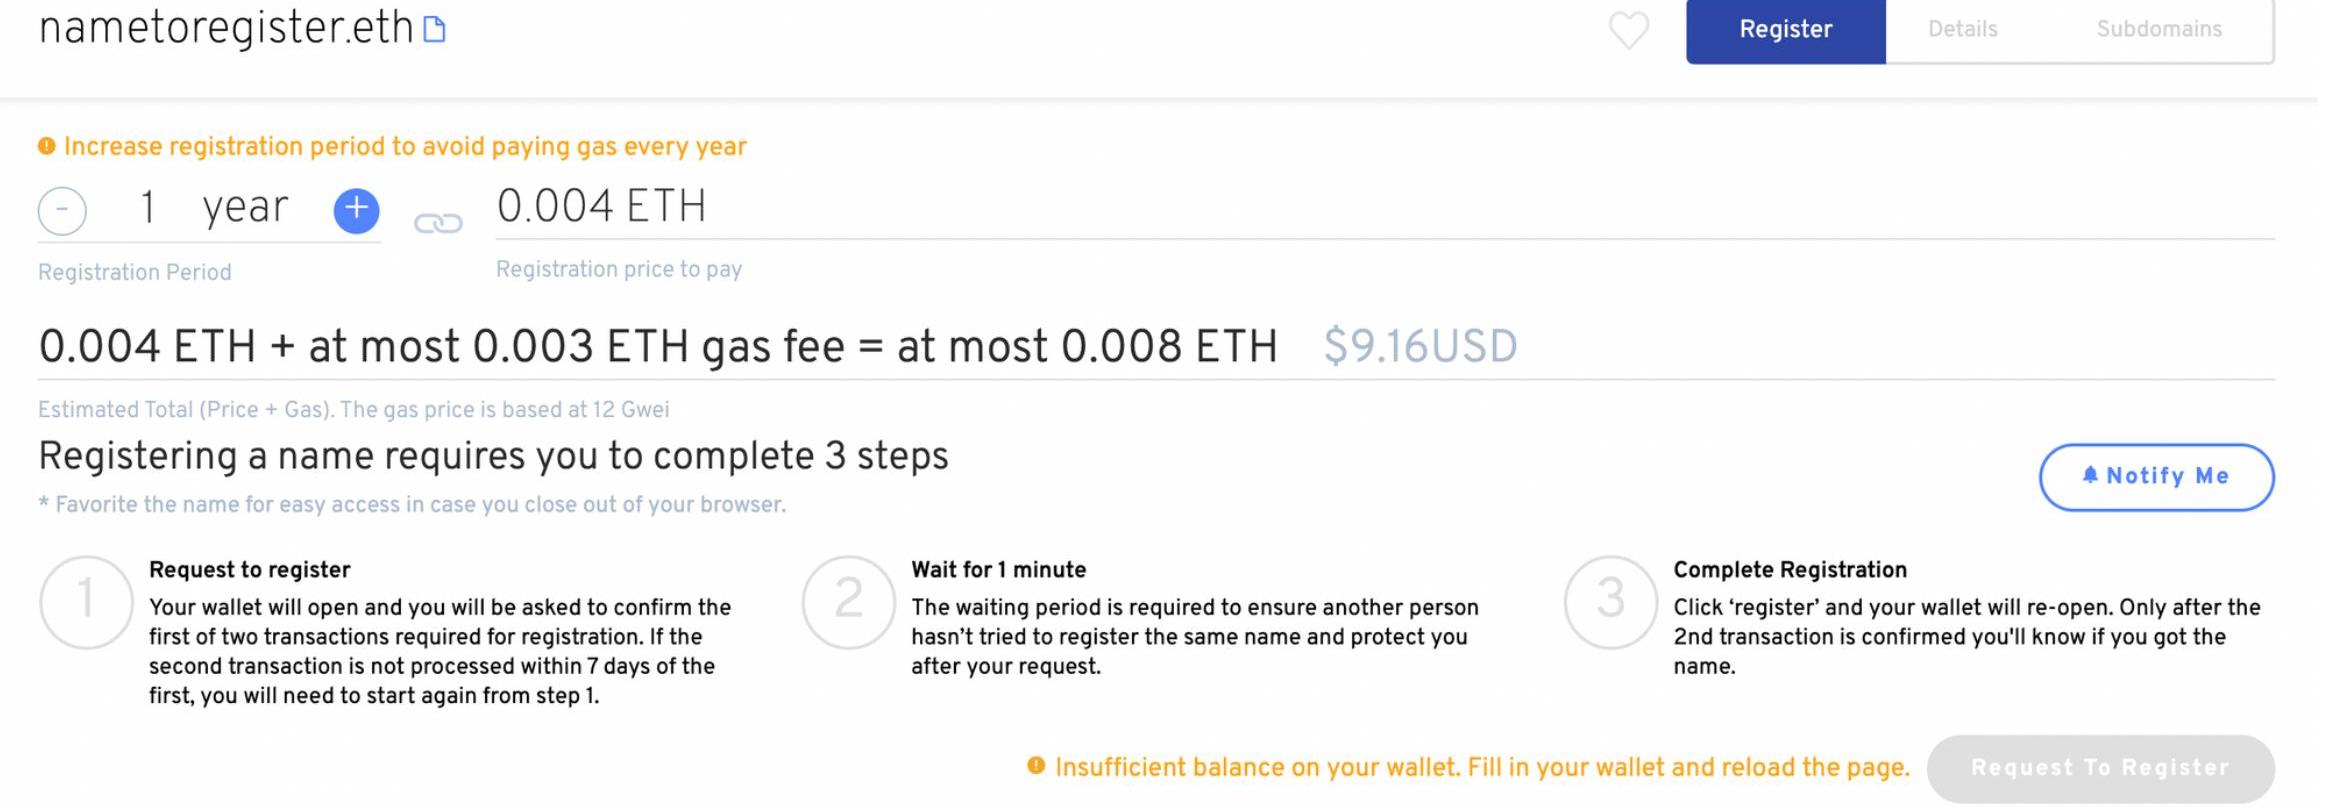Click step 2 circle icon
The image size is (2340, 808).
(x=848, y=602)
